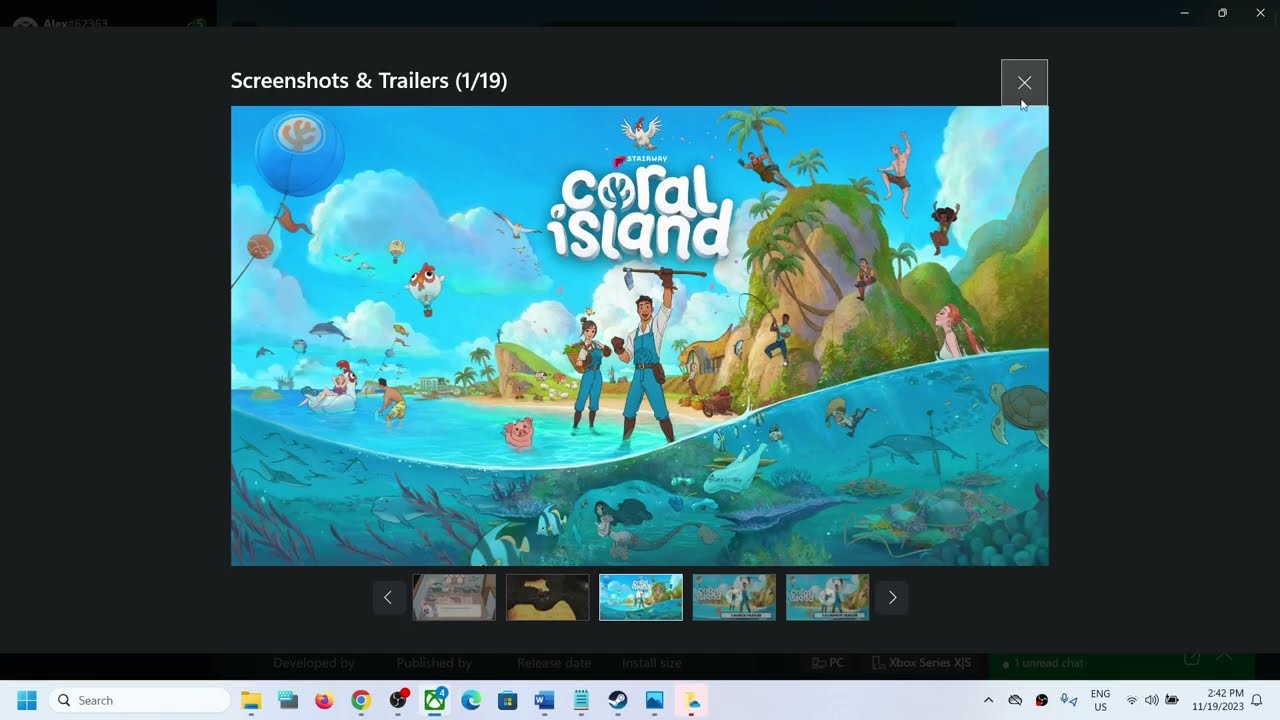Click the OBS tray icon
The image size is (1280, 720).
pyautogui.click(x=1041, y=700)
